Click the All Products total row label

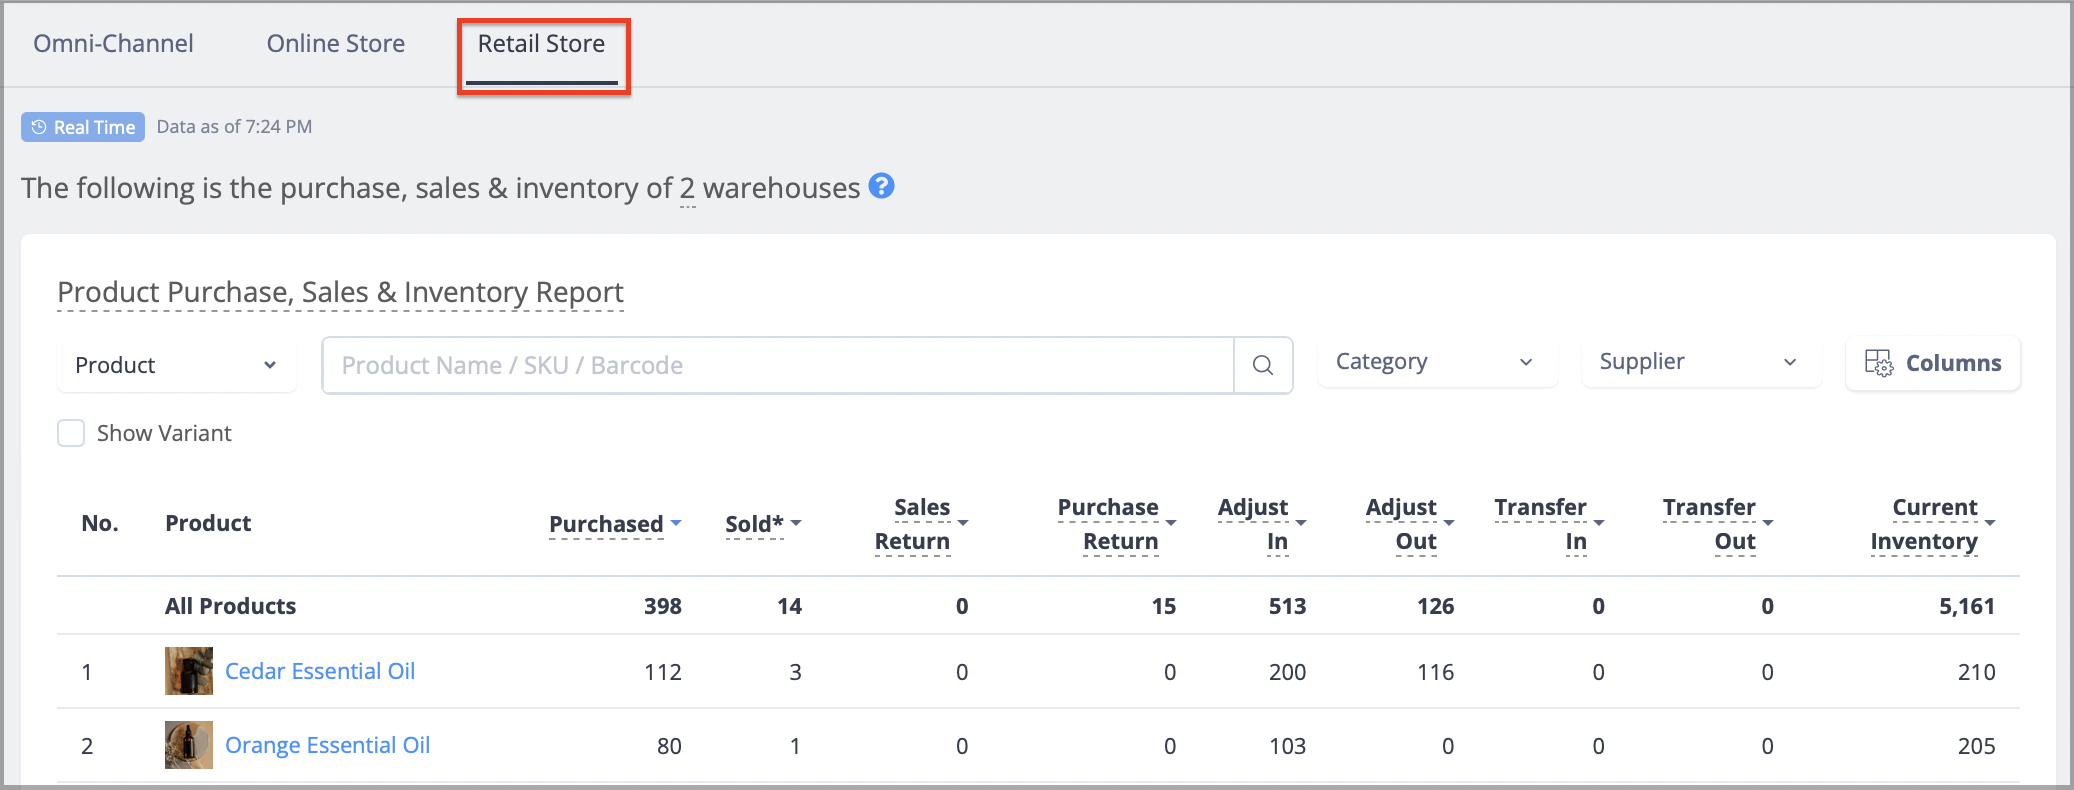(231, 606)
